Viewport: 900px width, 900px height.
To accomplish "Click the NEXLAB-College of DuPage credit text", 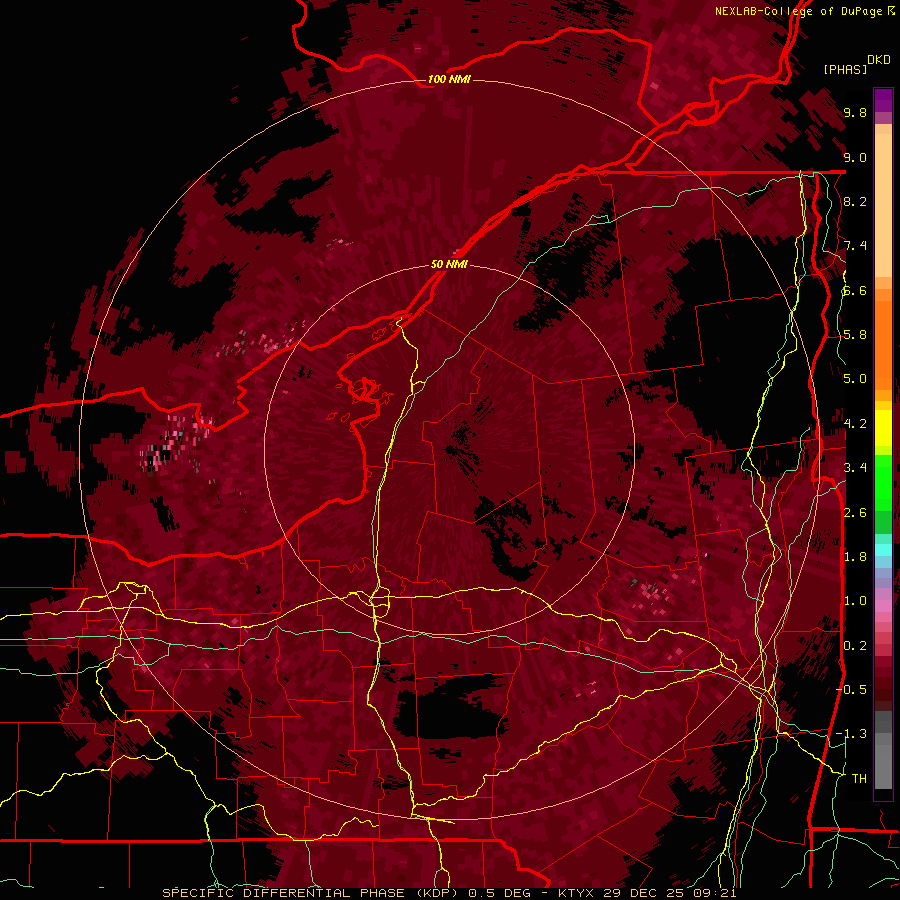I will [801, 11].
